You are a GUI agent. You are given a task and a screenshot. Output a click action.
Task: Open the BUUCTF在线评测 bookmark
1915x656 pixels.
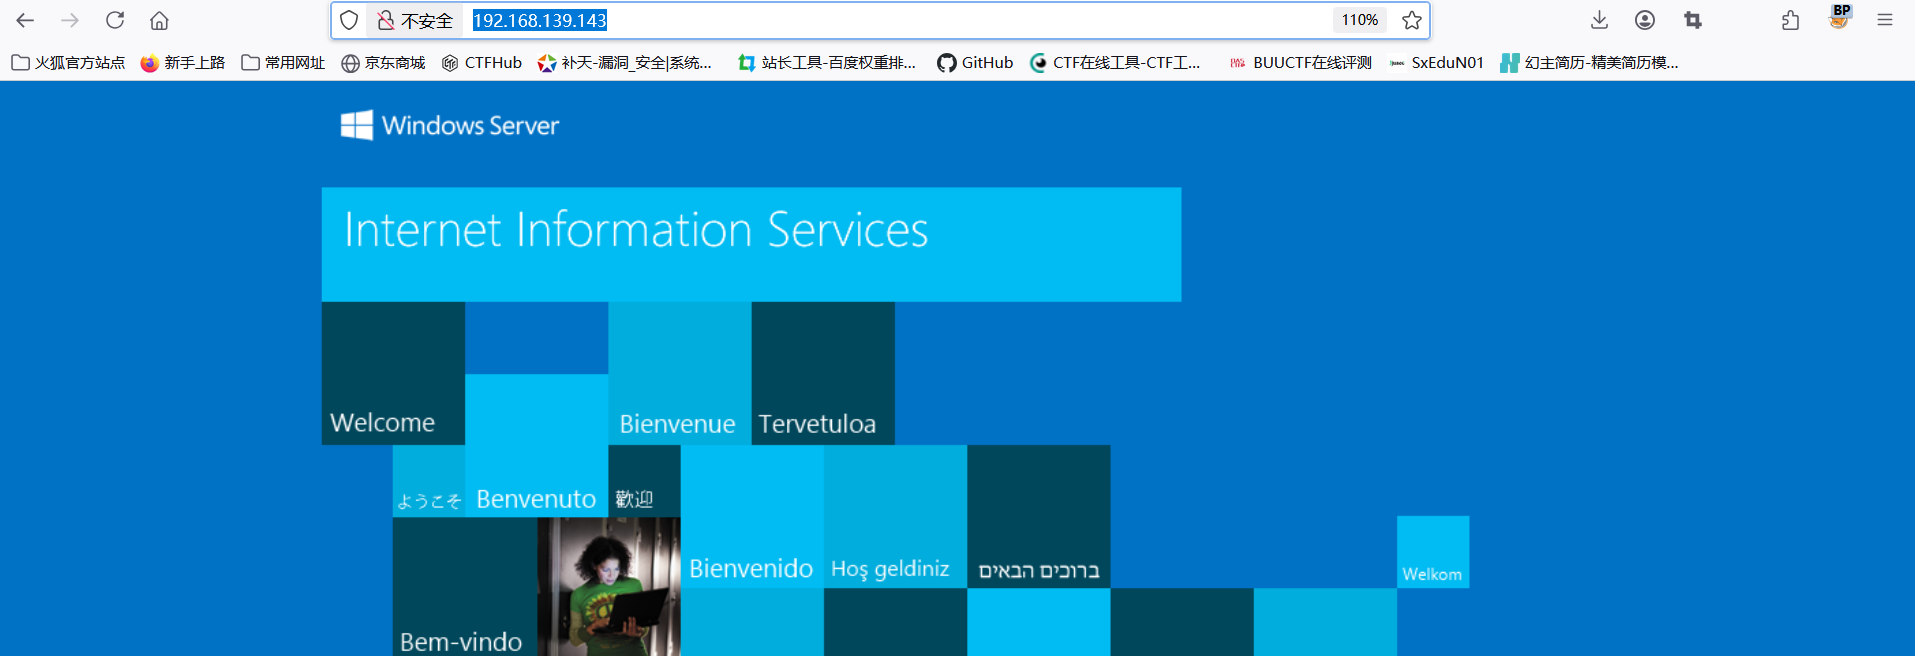[1300, 62]
